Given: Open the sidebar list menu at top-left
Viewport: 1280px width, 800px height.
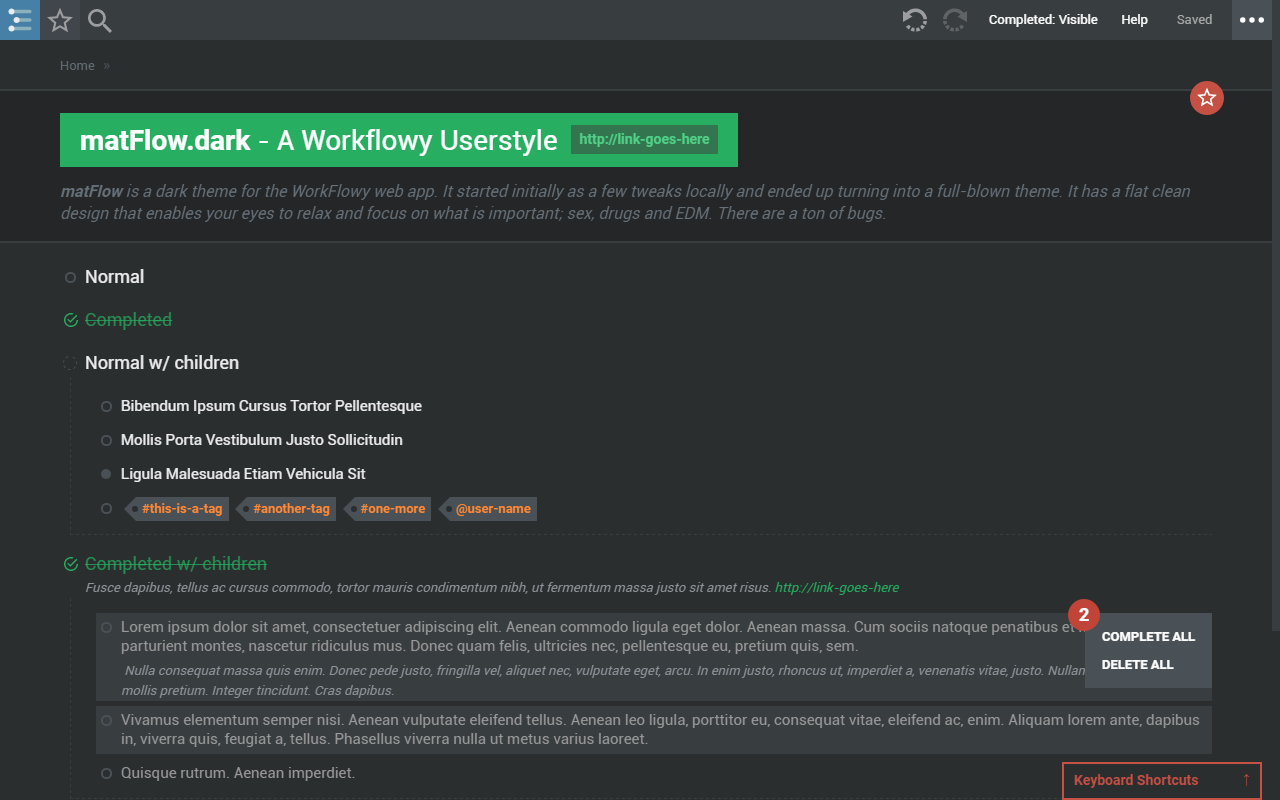Looking at the screenshot, I should (20, 20).
